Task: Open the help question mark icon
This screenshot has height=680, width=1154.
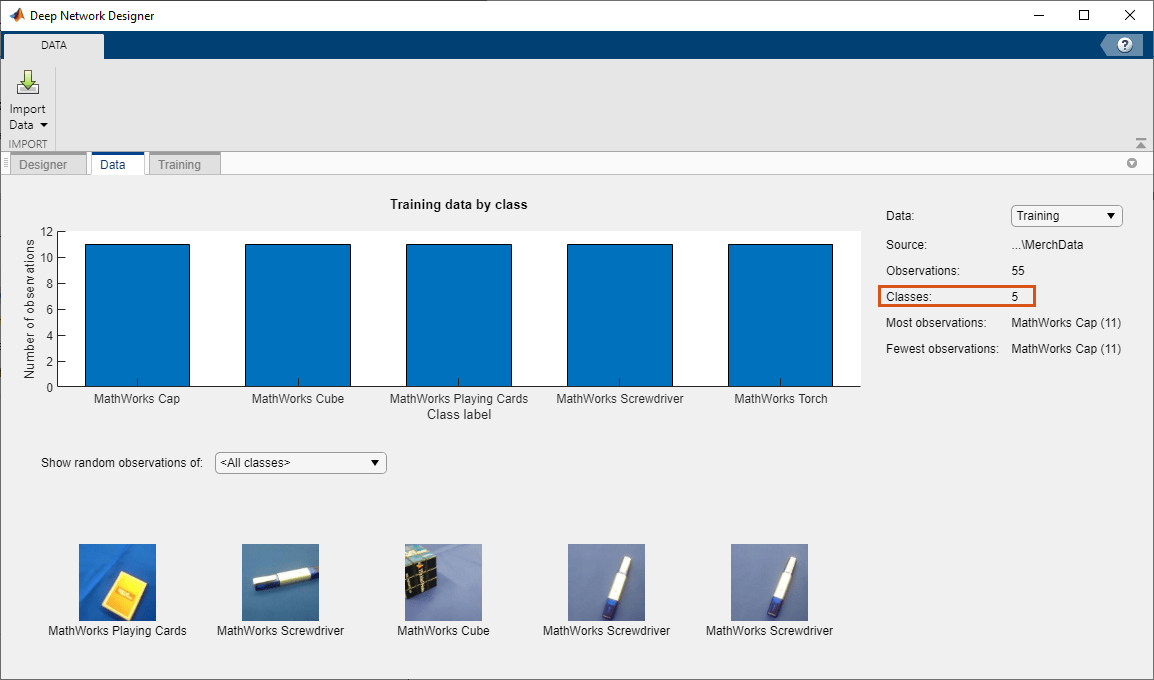Action: tap(1124, 45)
